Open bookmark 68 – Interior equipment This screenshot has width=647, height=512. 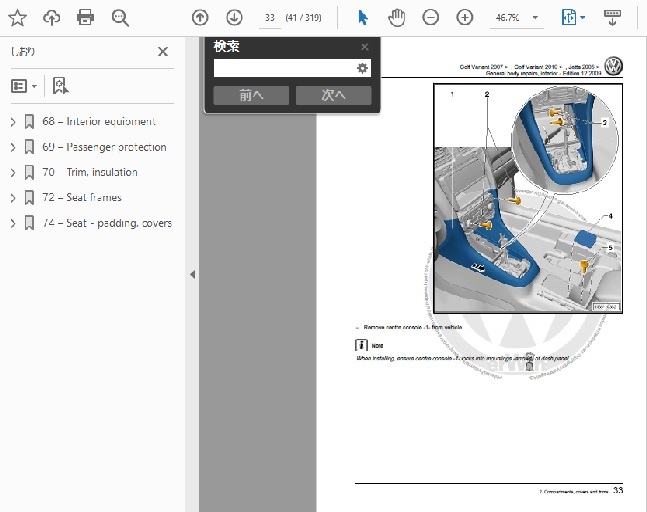pyautogui.click(x=99, y=121)
